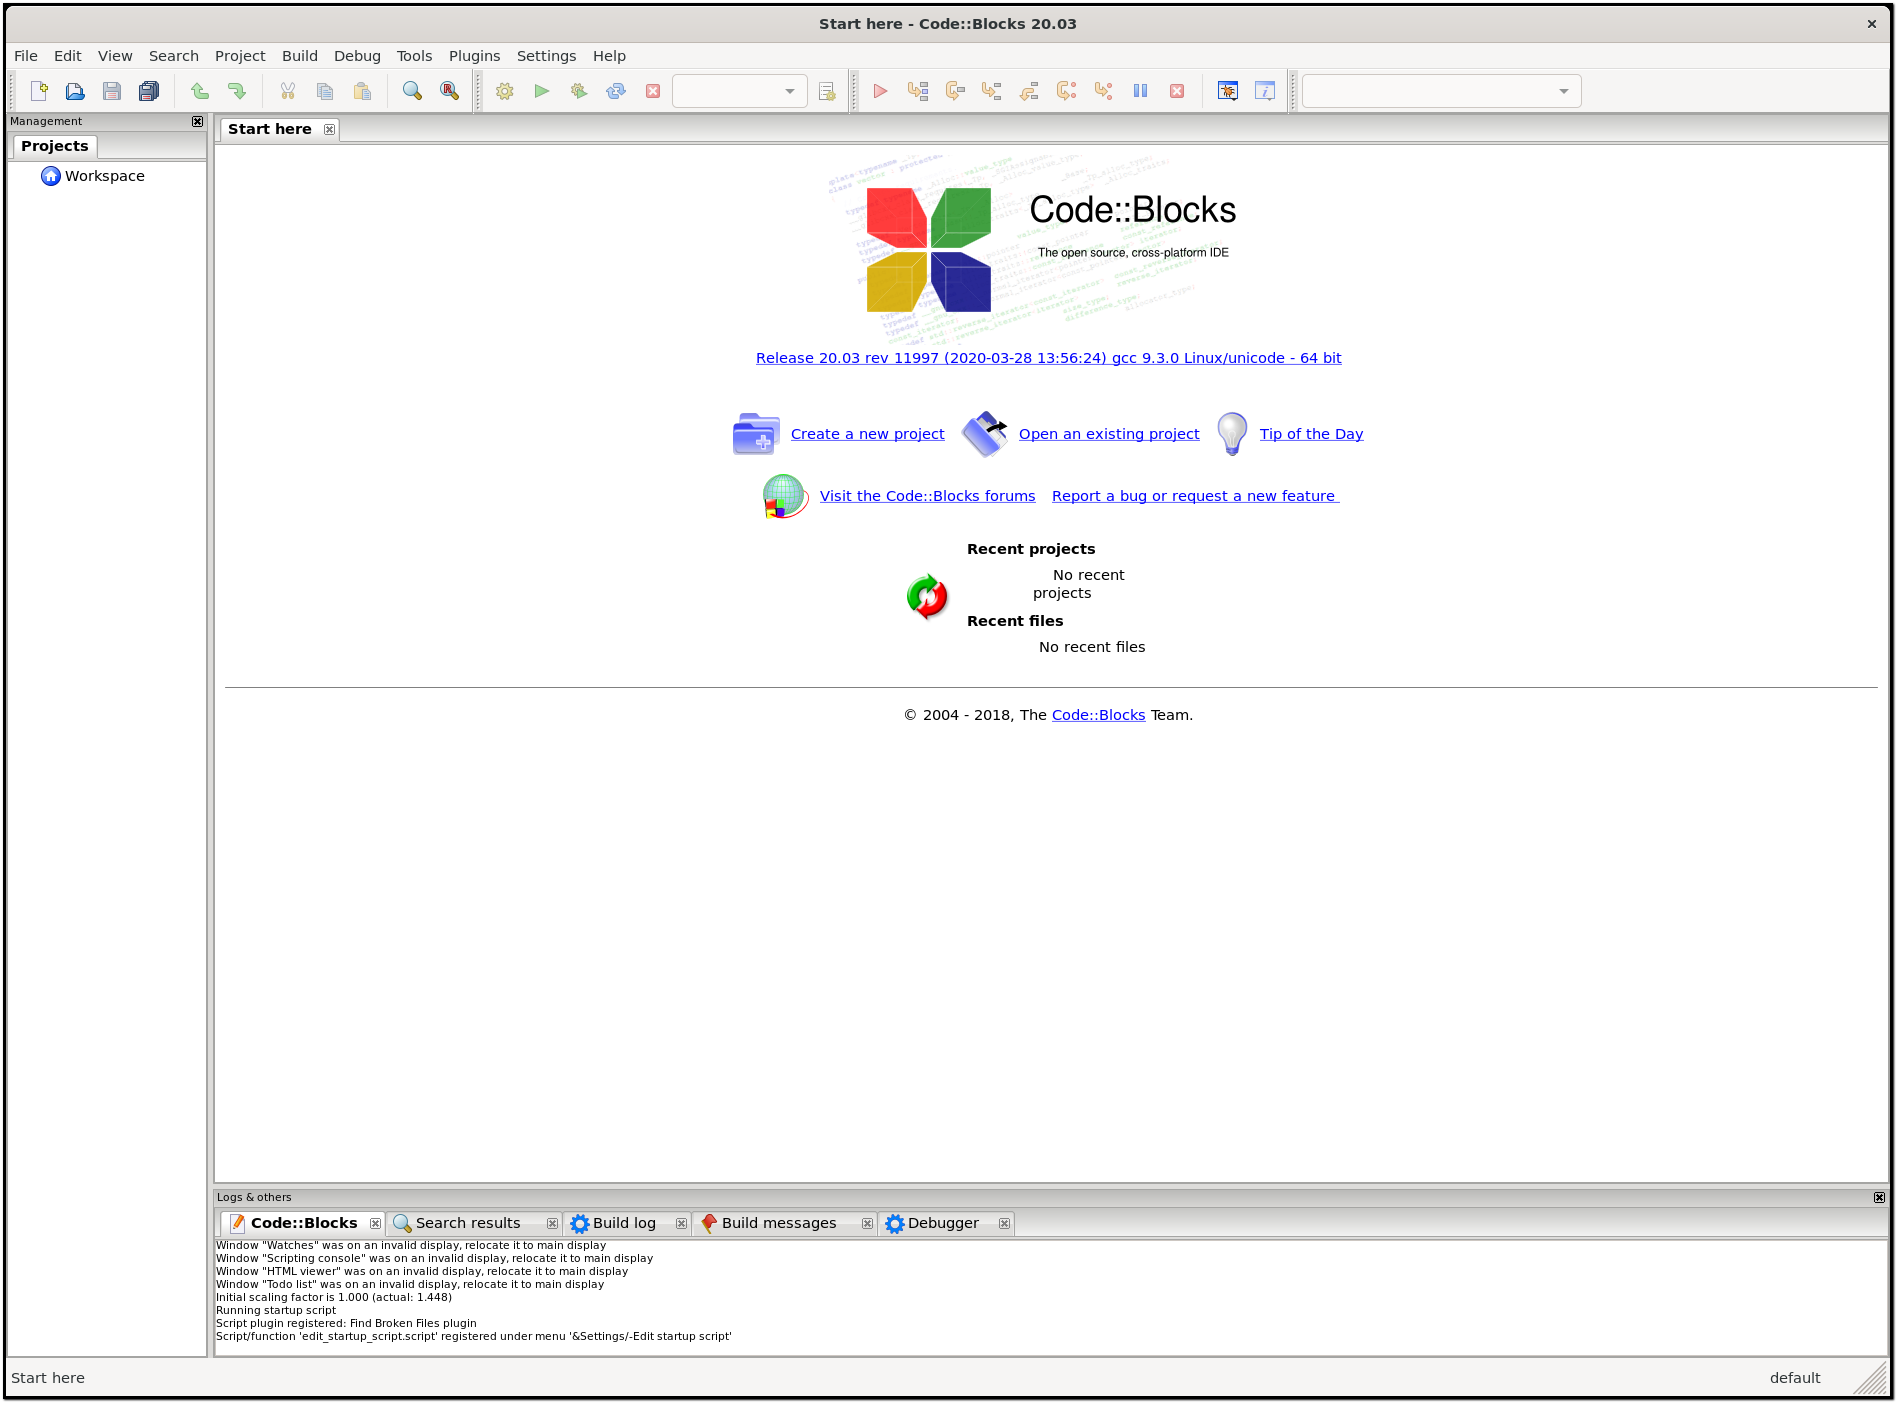Image resolution: width=1897 pixels, height=1403 pixels.
Task: Click Report a bug or request feature link
Action: 1195,496
